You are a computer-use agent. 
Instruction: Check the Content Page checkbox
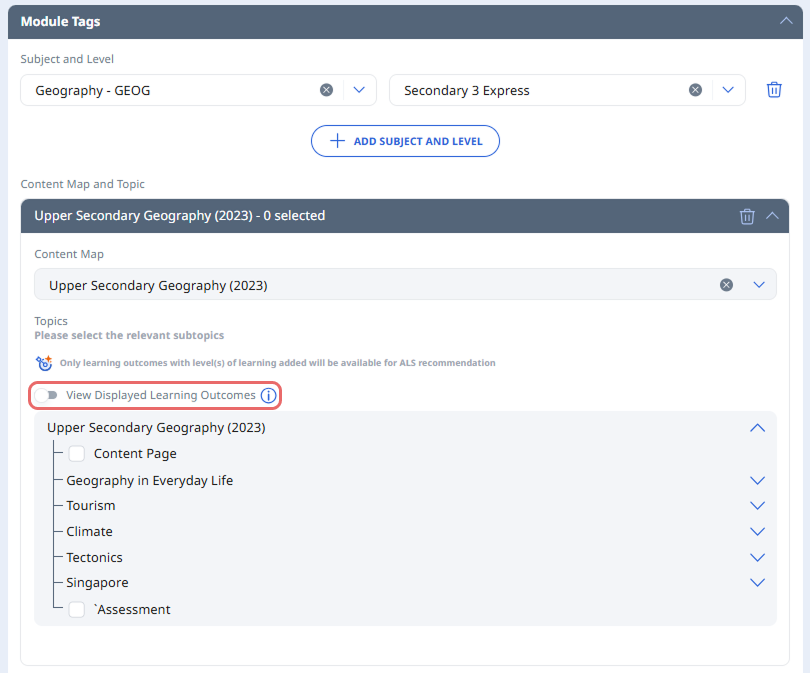click(77, 454)
